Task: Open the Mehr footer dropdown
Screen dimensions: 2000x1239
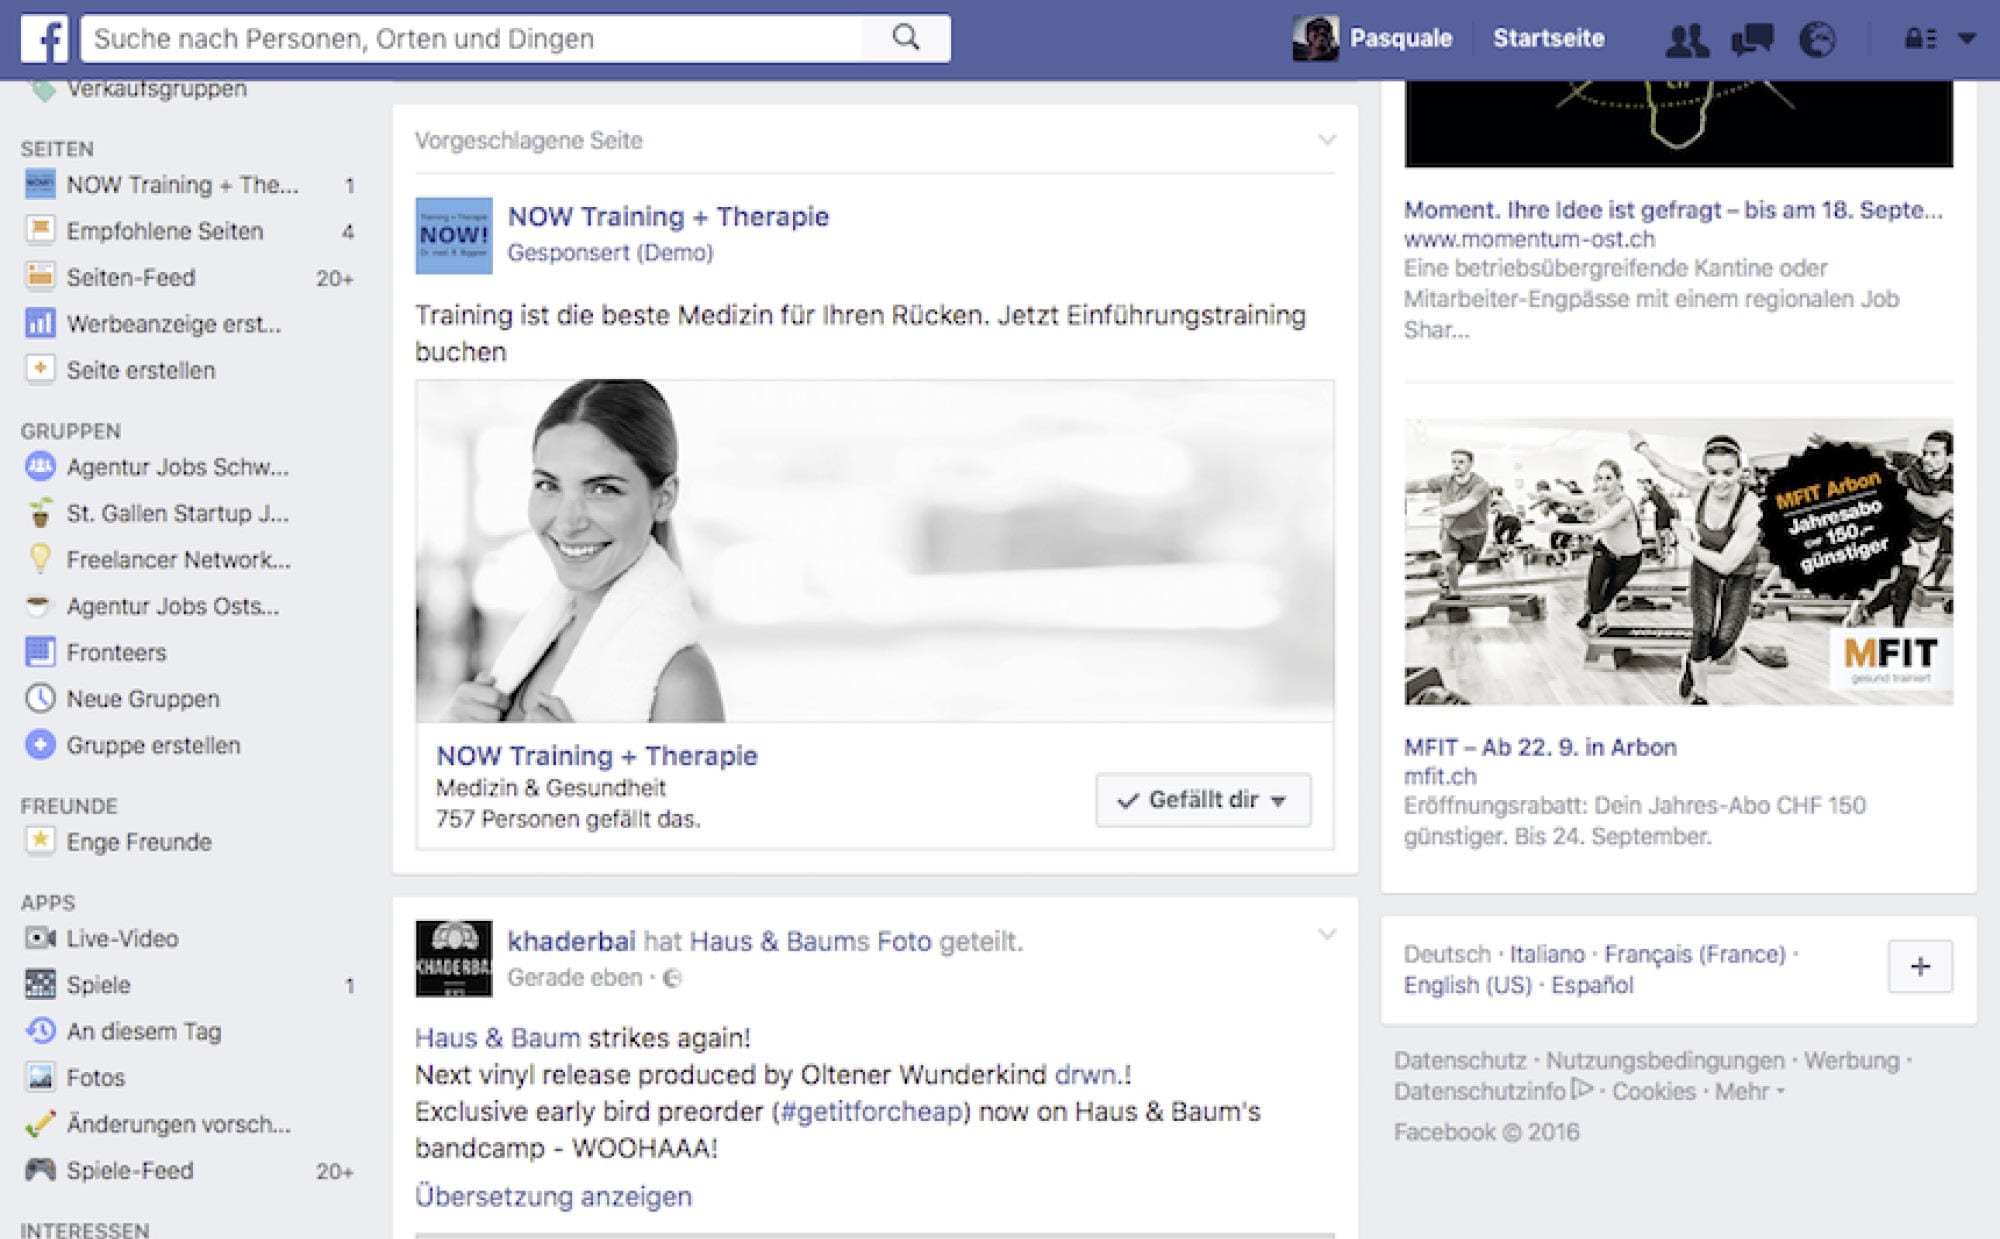Action: pos(1750,1091)
